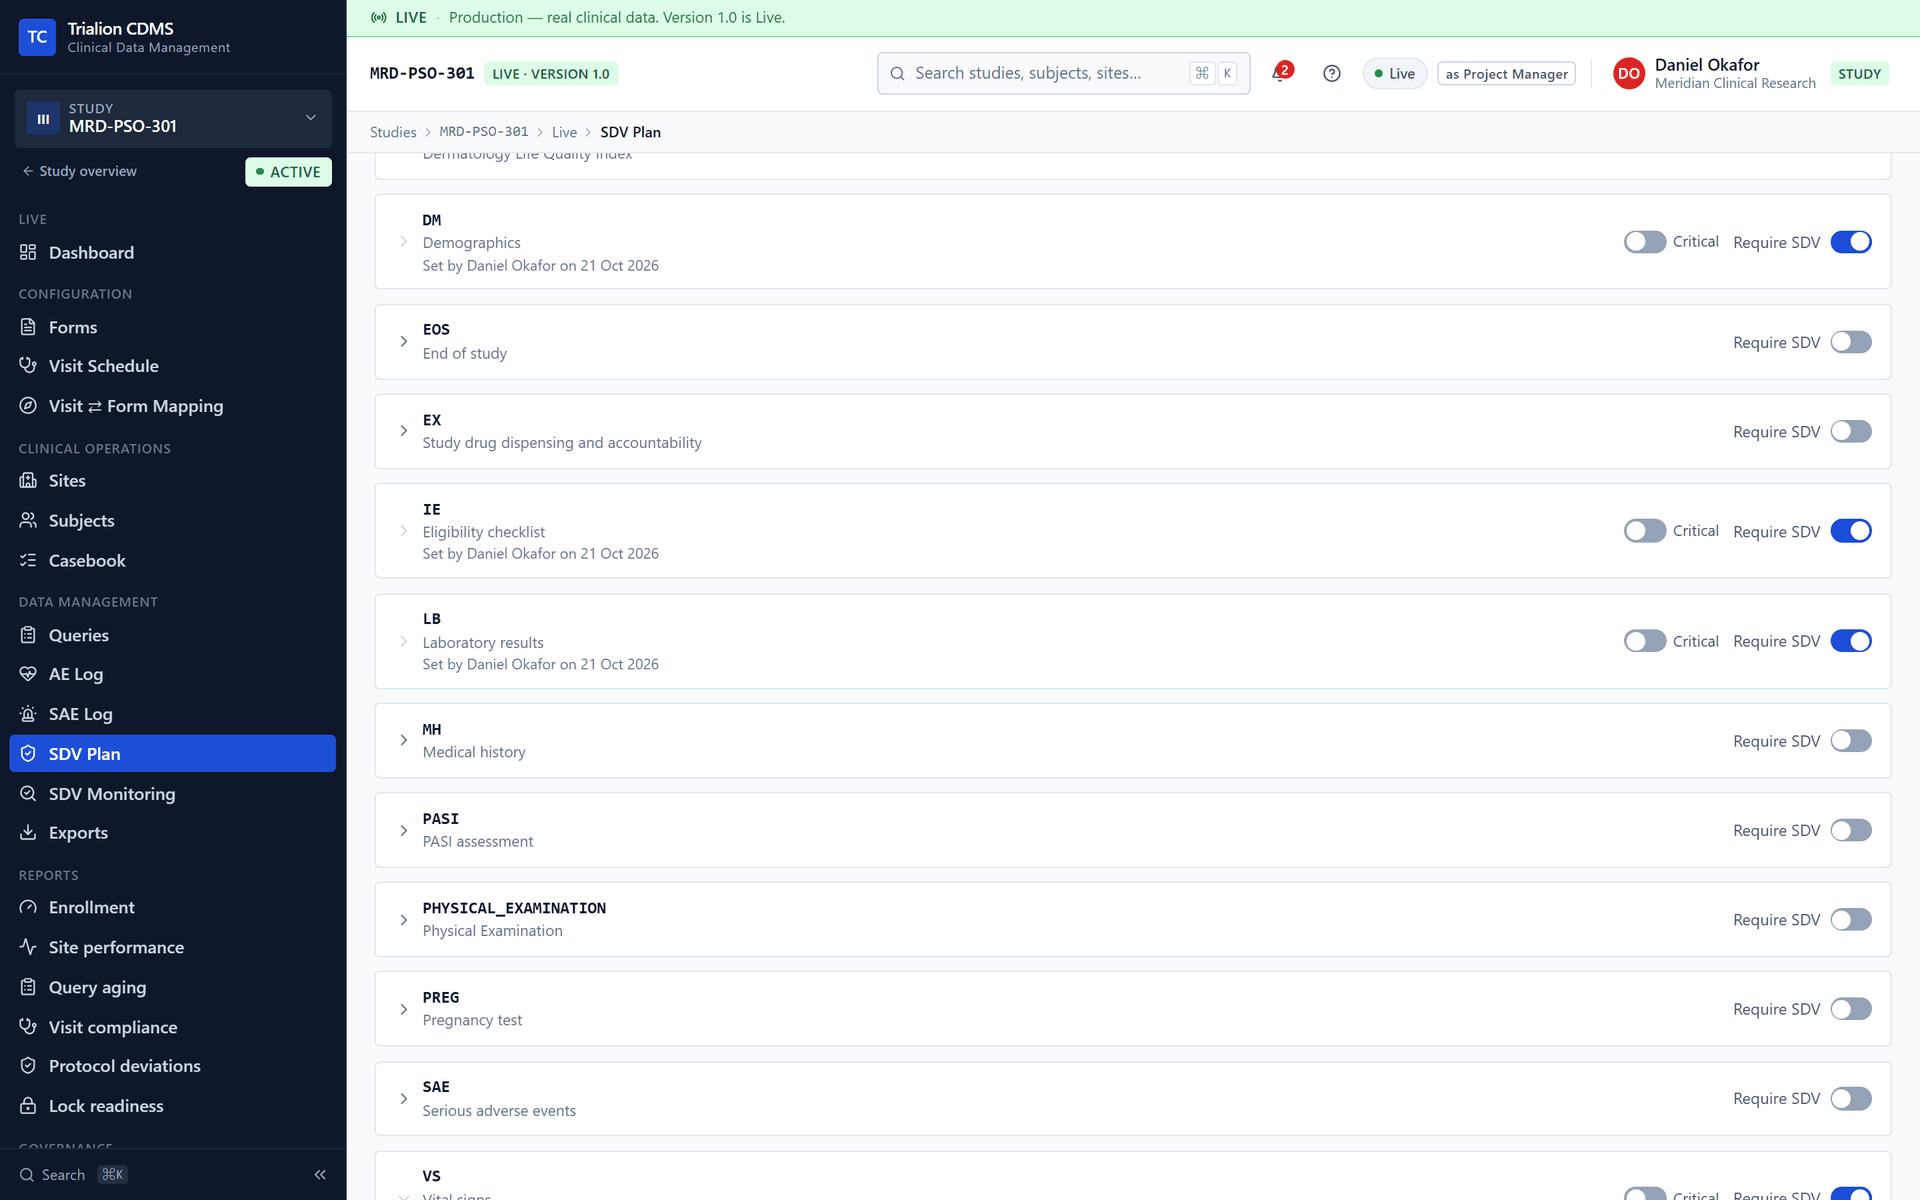
Task: Enable Critical toggle for Eligibility checklist
Action: pos(1644,531)
